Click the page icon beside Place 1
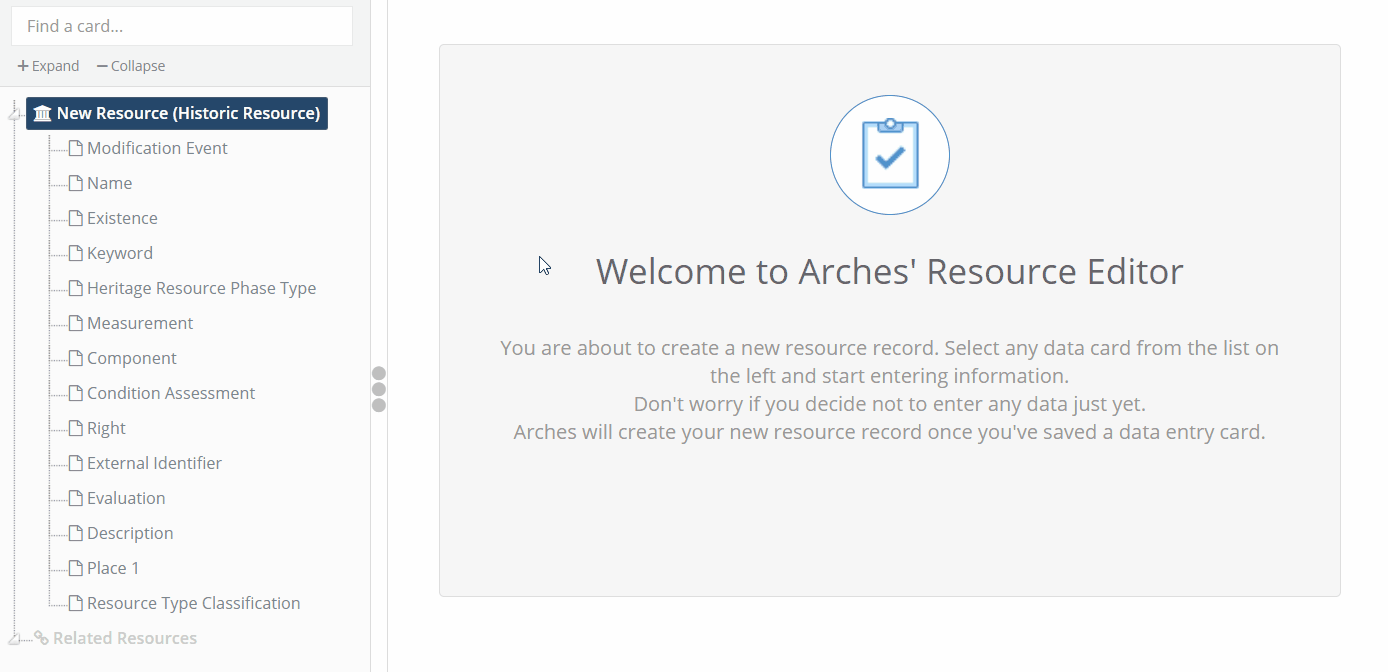The image size is (1388, 672). [x=75, y=569]
